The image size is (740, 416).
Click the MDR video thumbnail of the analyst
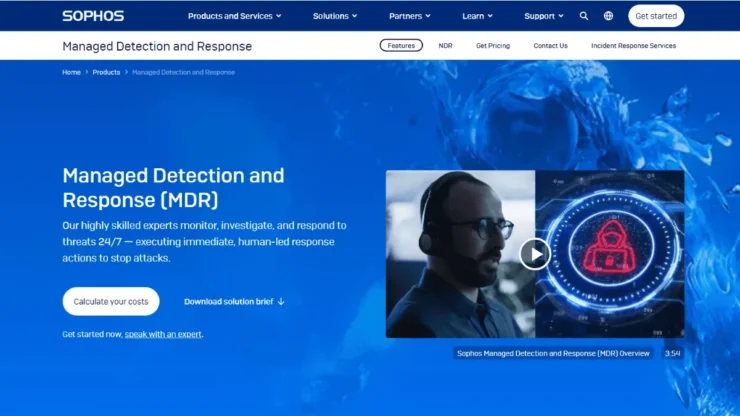[460, 254]
